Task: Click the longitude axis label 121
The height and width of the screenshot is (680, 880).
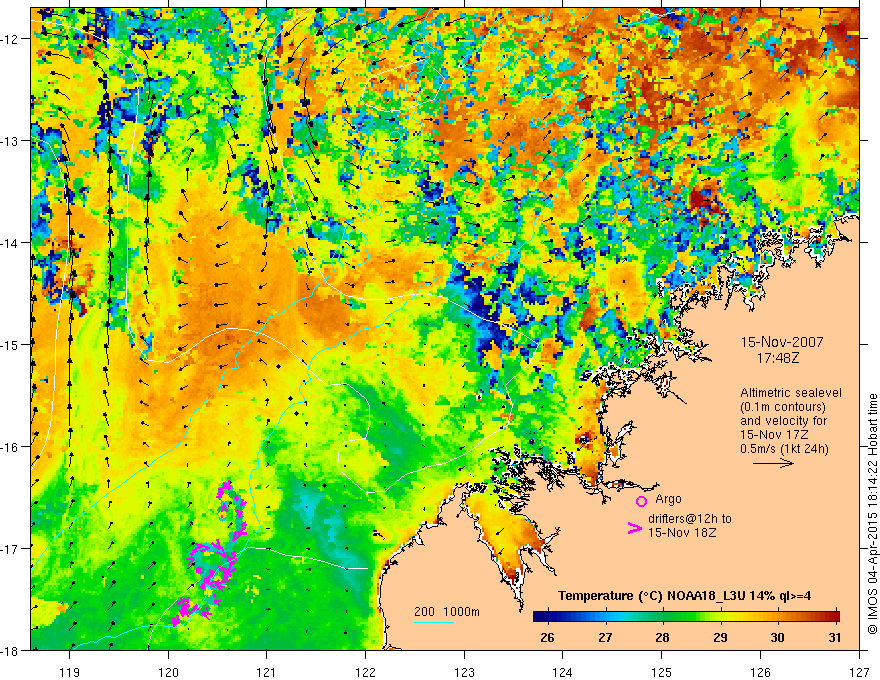Action: 266,672
